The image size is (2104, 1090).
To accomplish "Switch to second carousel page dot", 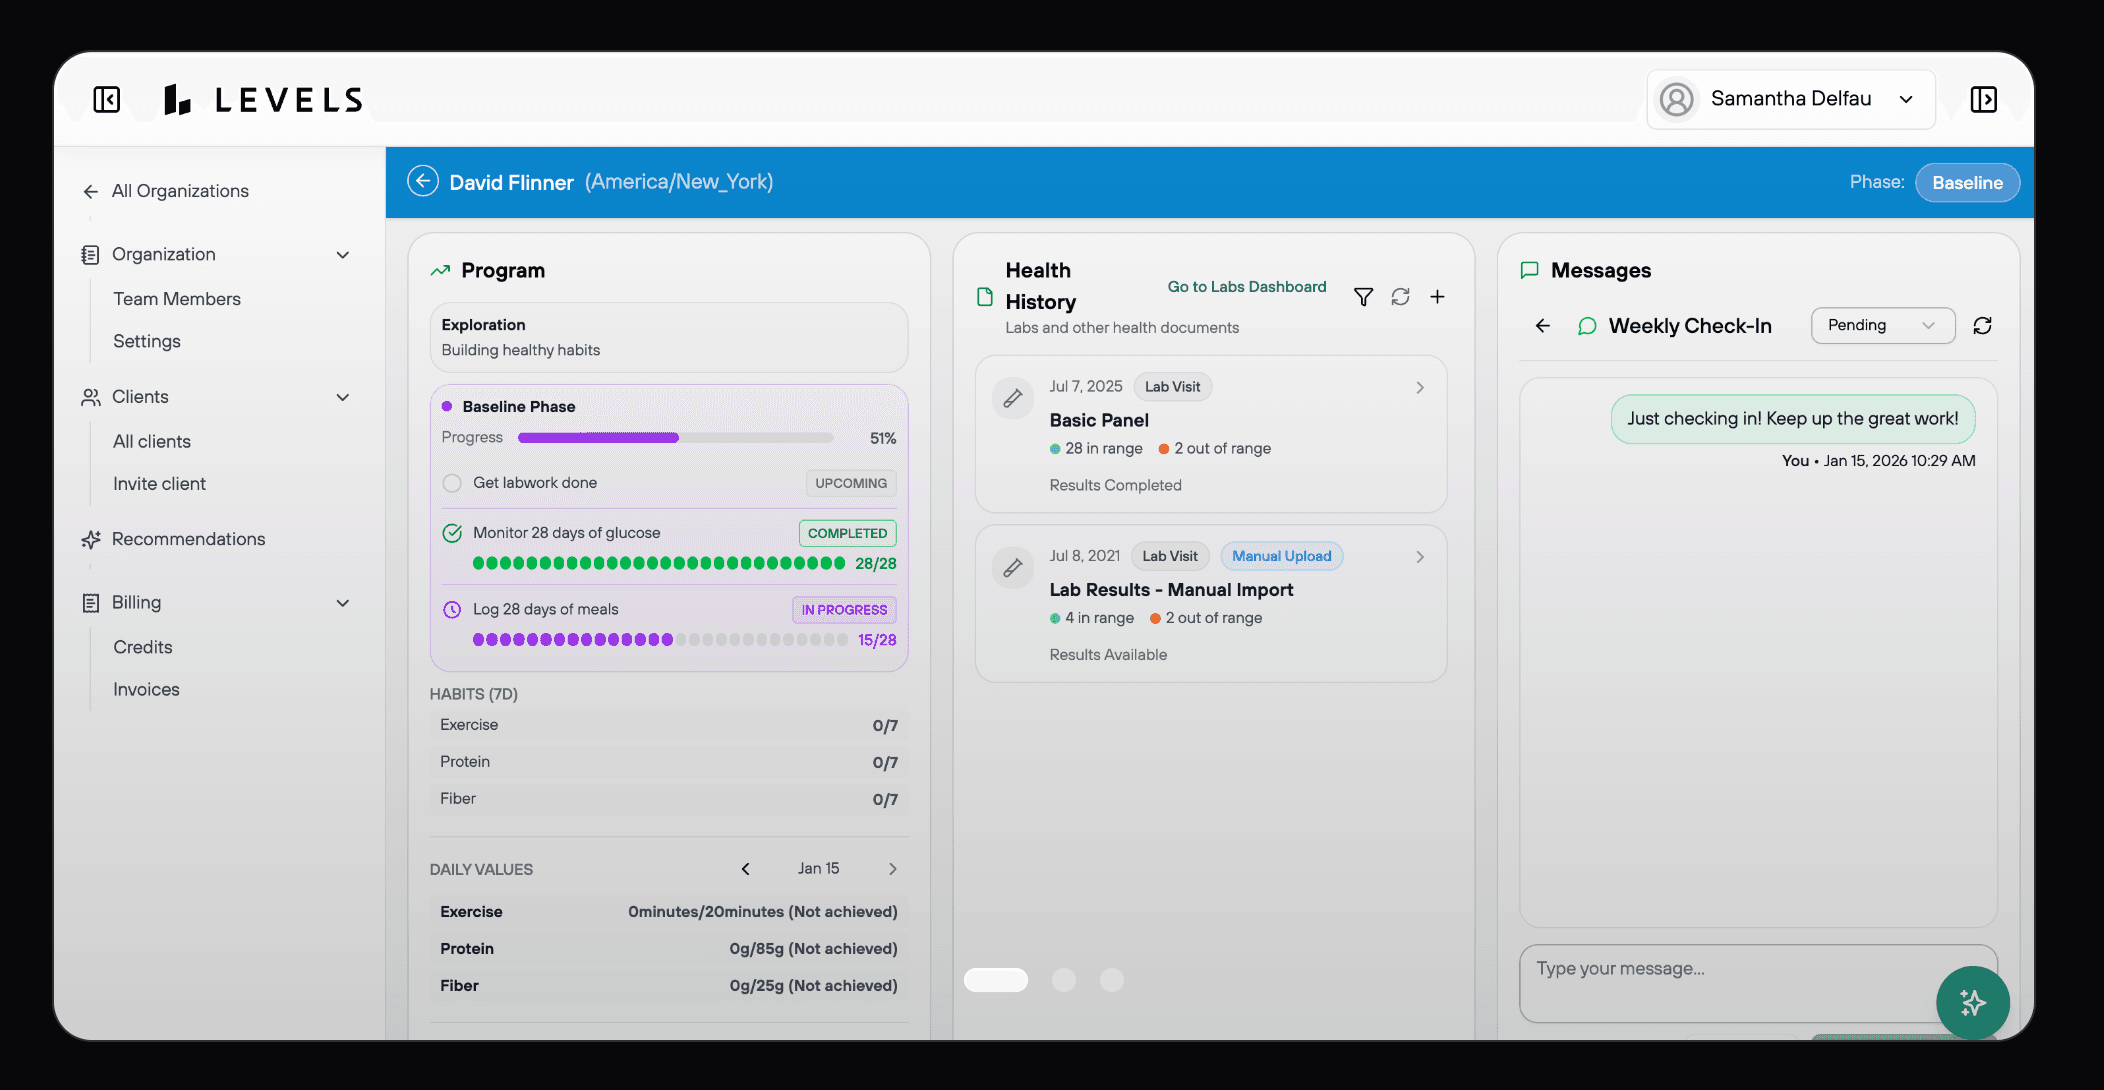I will [x=1064, y=980].
